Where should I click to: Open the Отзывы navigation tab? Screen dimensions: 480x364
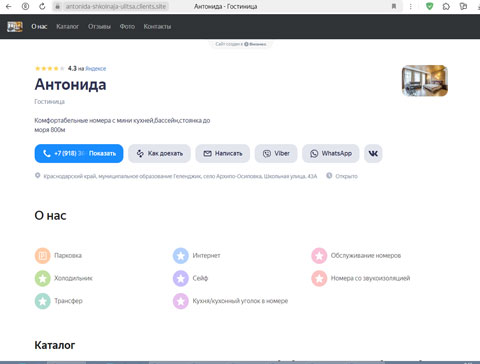coord(99,27)
